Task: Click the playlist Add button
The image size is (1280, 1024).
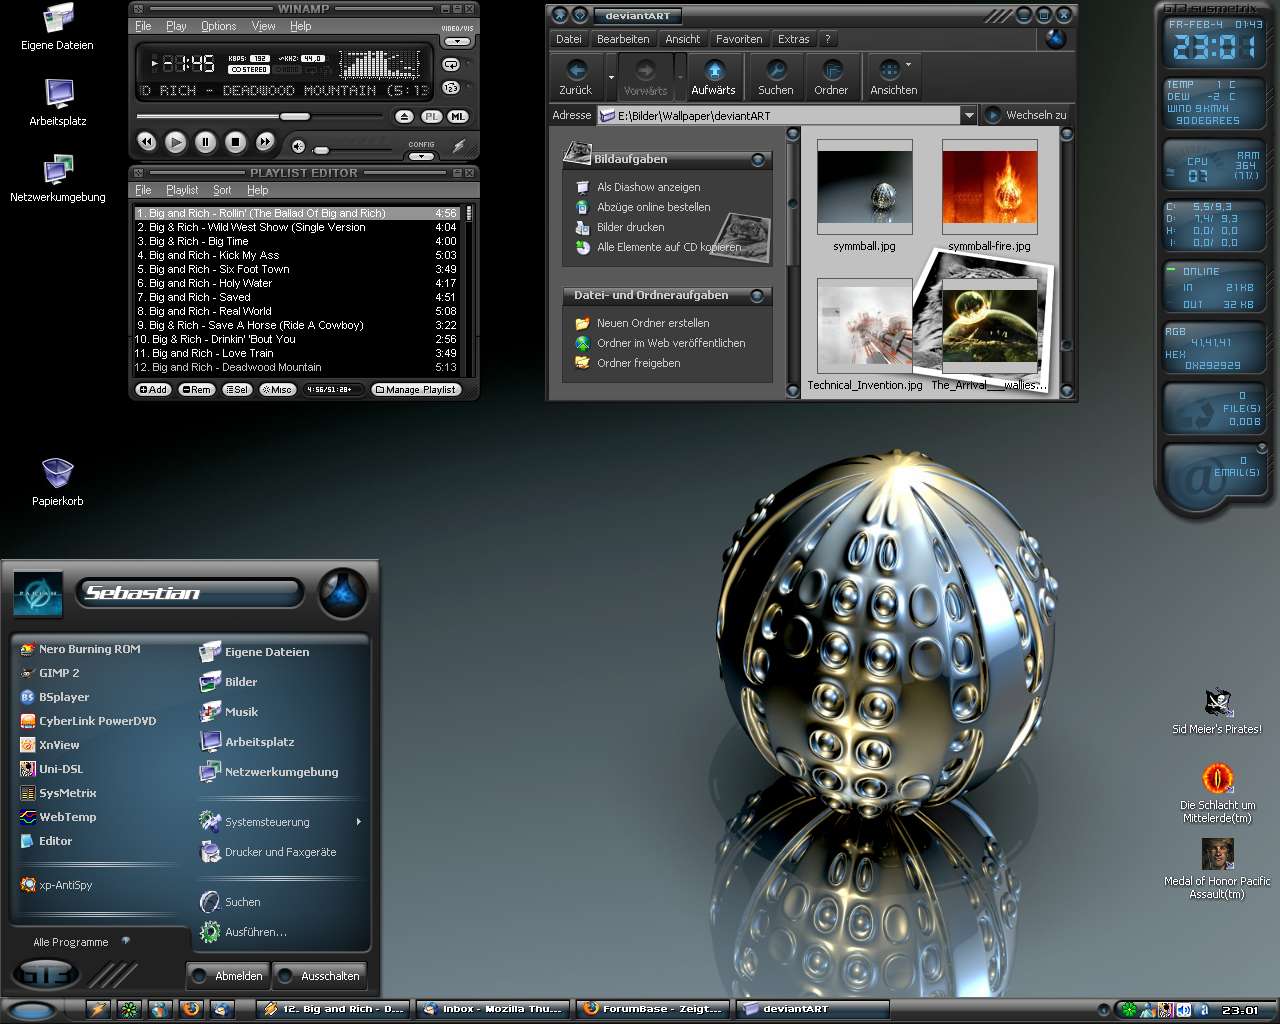Action: coord(153,390)
